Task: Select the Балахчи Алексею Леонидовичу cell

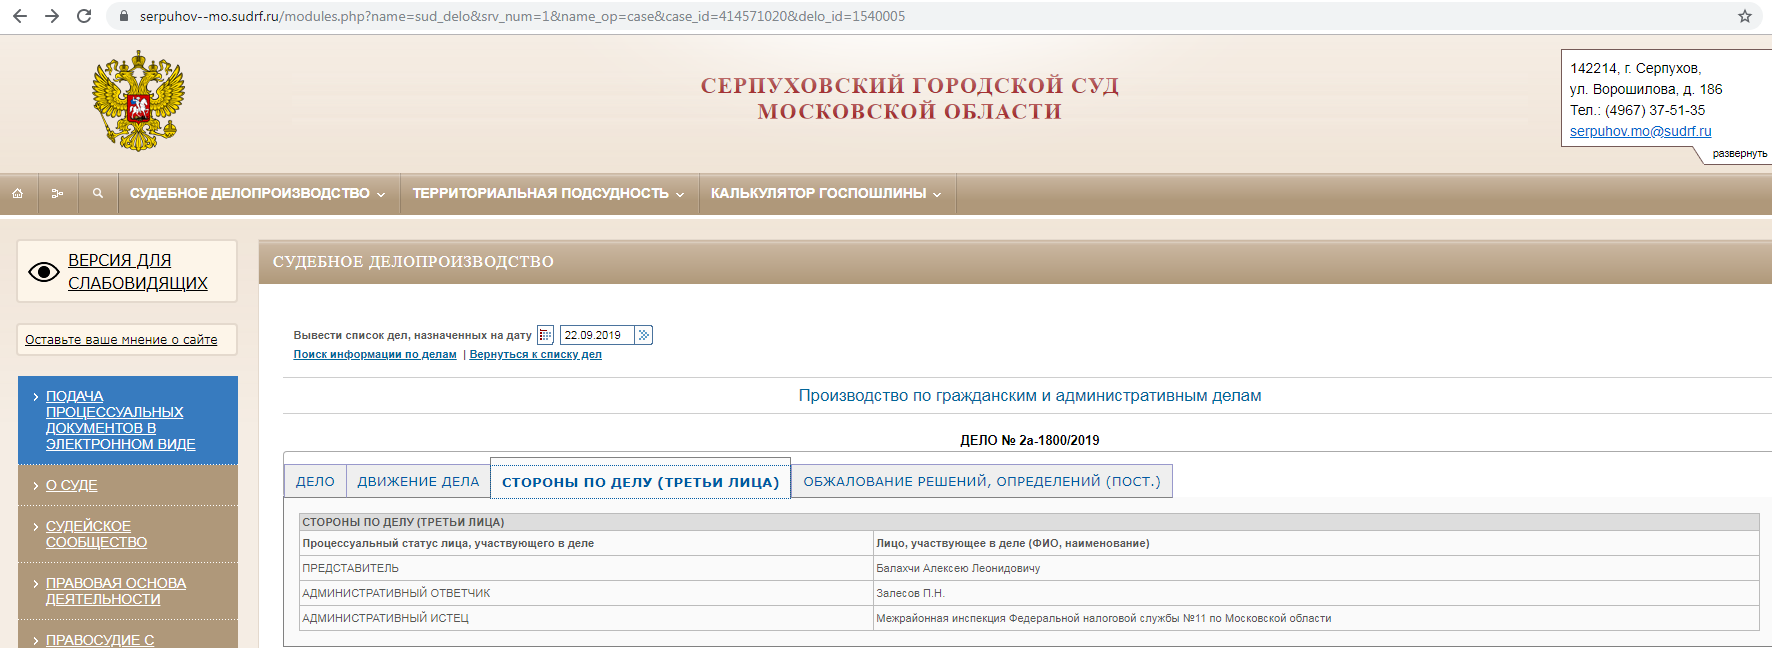Action: tap(1316, 568)
